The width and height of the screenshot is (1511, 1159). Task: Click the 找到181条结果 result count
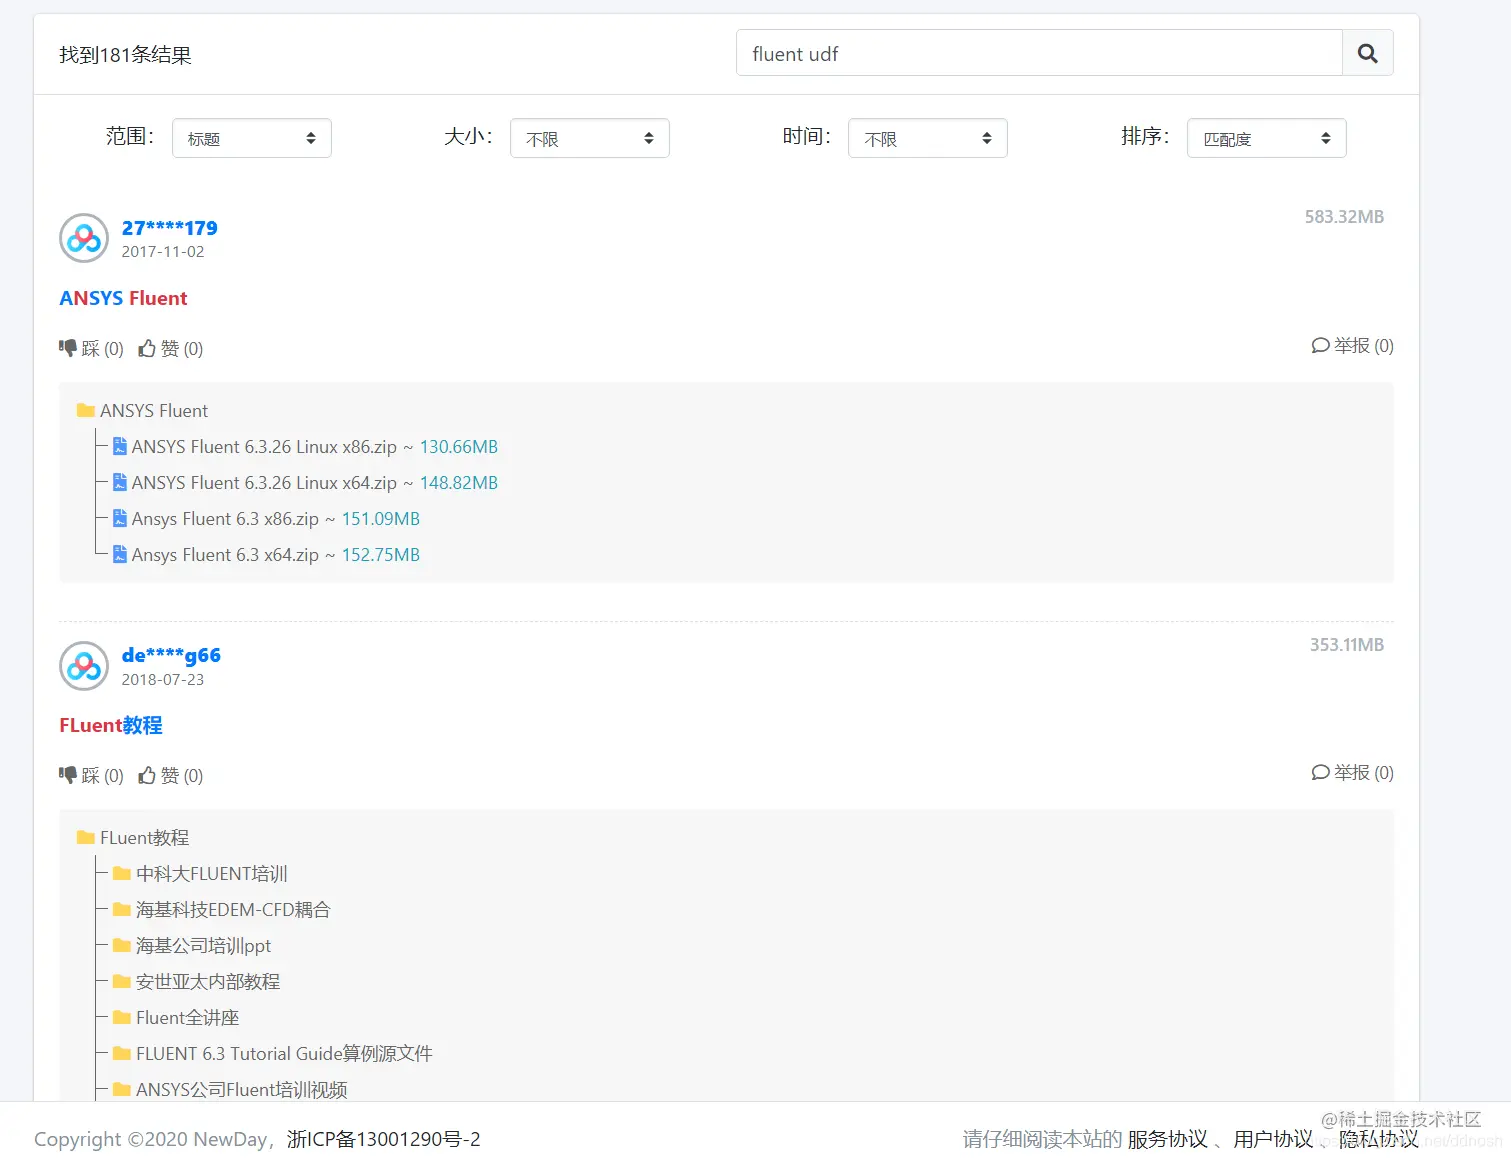[125, 55]
